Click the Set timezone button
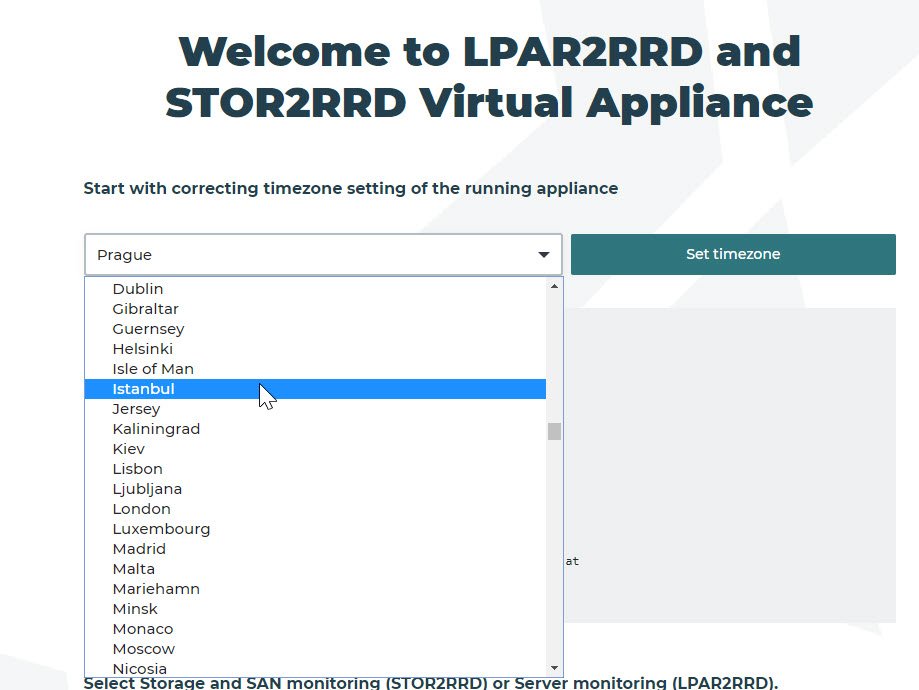The height and width of the screenshot is (690, 919). pos(732,254)
